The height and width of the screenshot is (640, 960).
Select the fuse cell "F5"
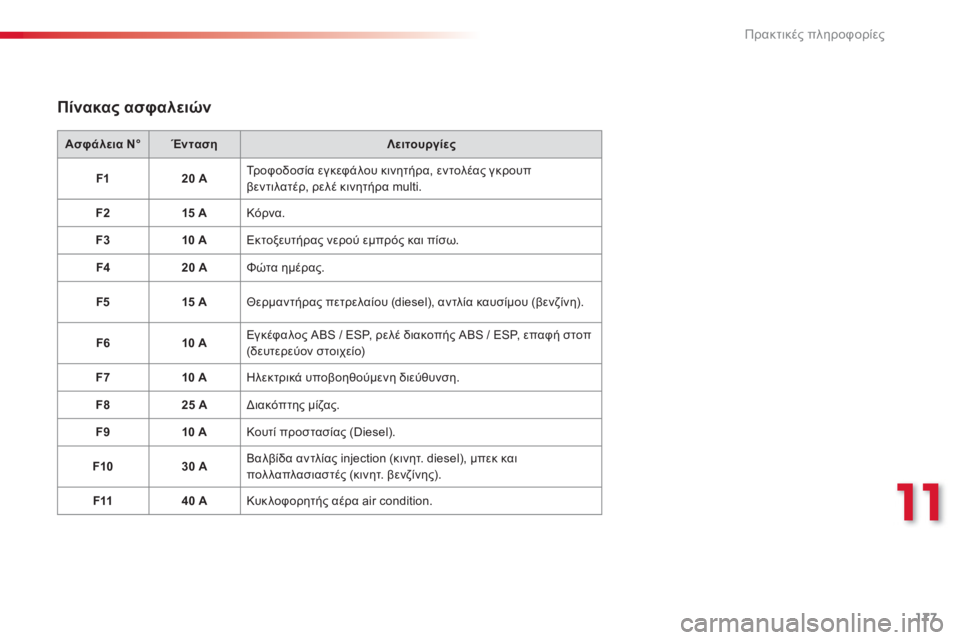[103, 302]
